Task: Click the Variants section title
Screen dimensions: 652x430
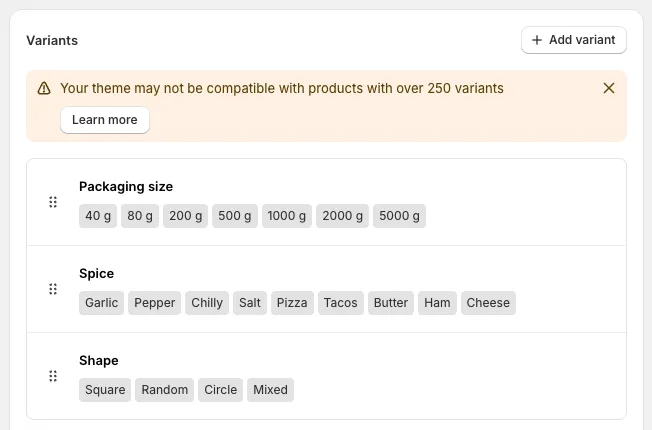Action: pyautogui.click(x=52, y=40)
